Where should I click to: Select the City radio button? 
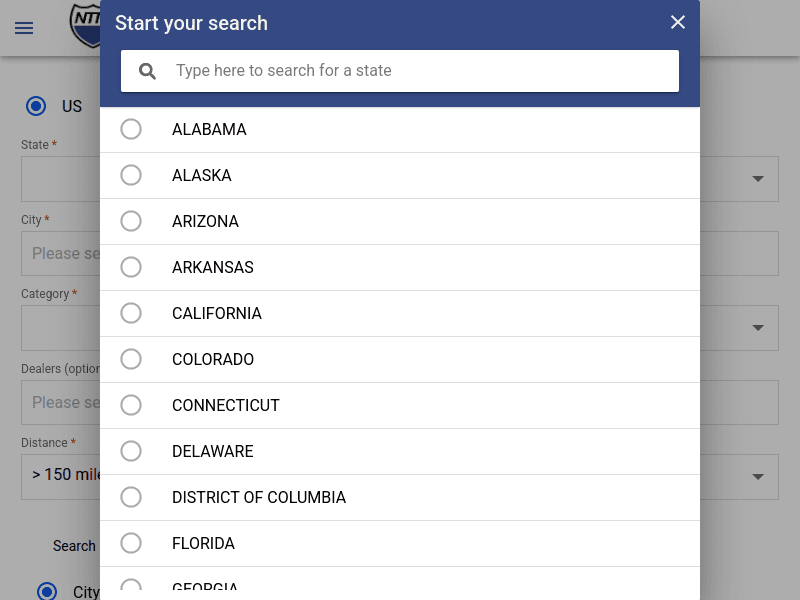coord(47,591)
